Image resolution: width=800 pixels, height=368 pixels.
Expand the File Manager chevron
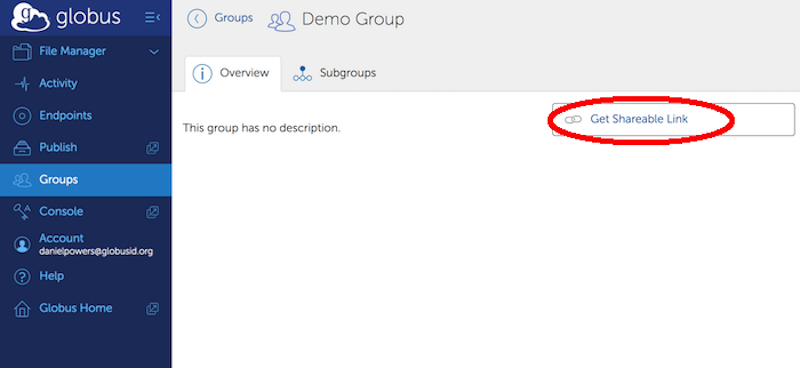tap(154, 52)
